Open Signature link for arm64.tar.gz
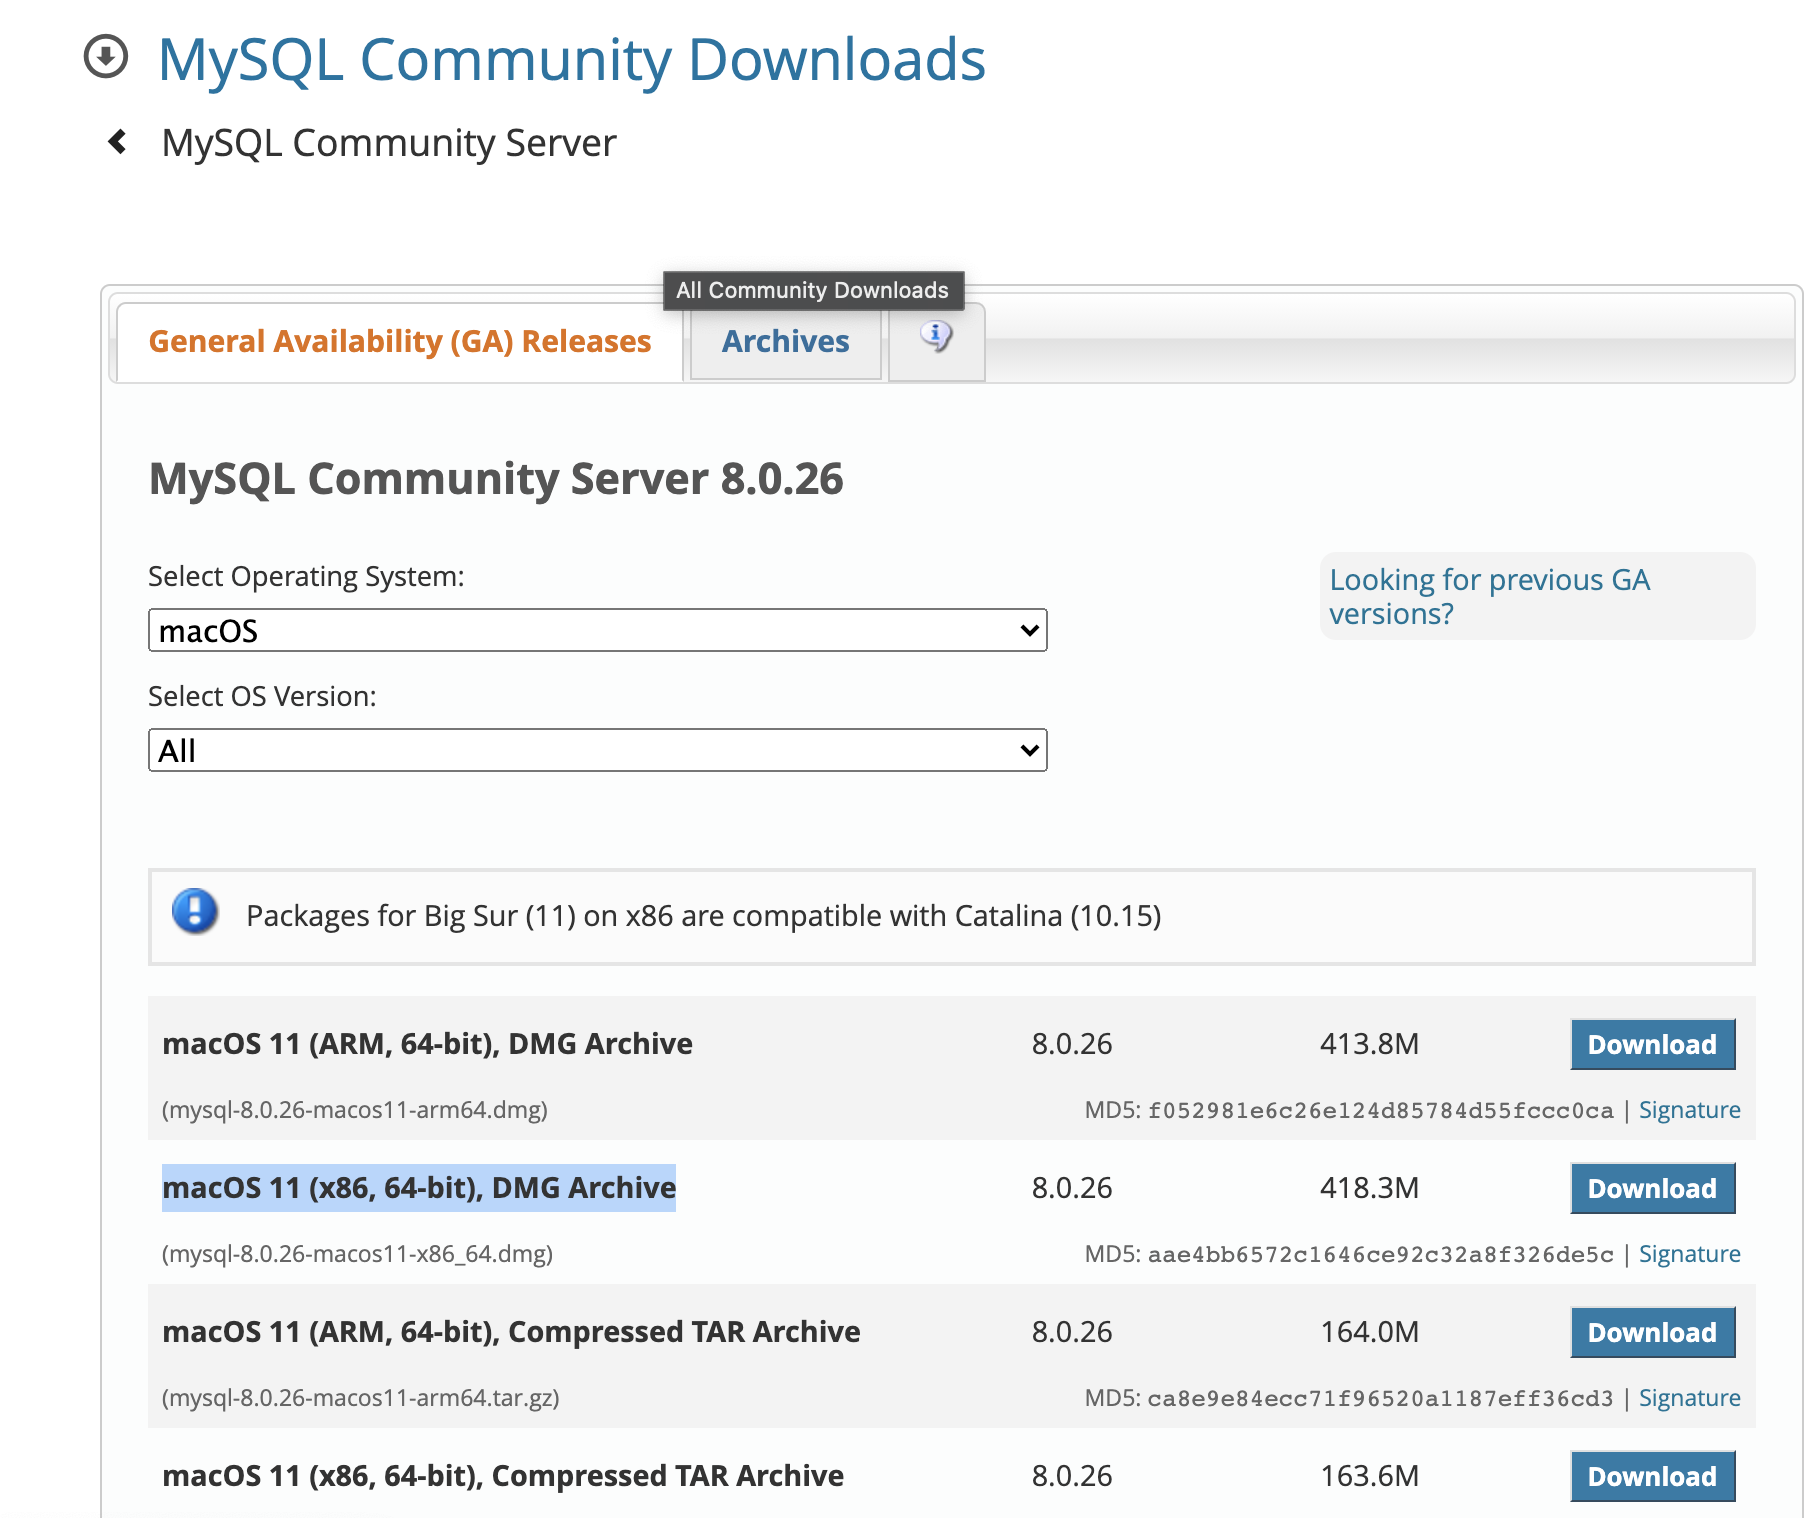 coord(1689,1398)
